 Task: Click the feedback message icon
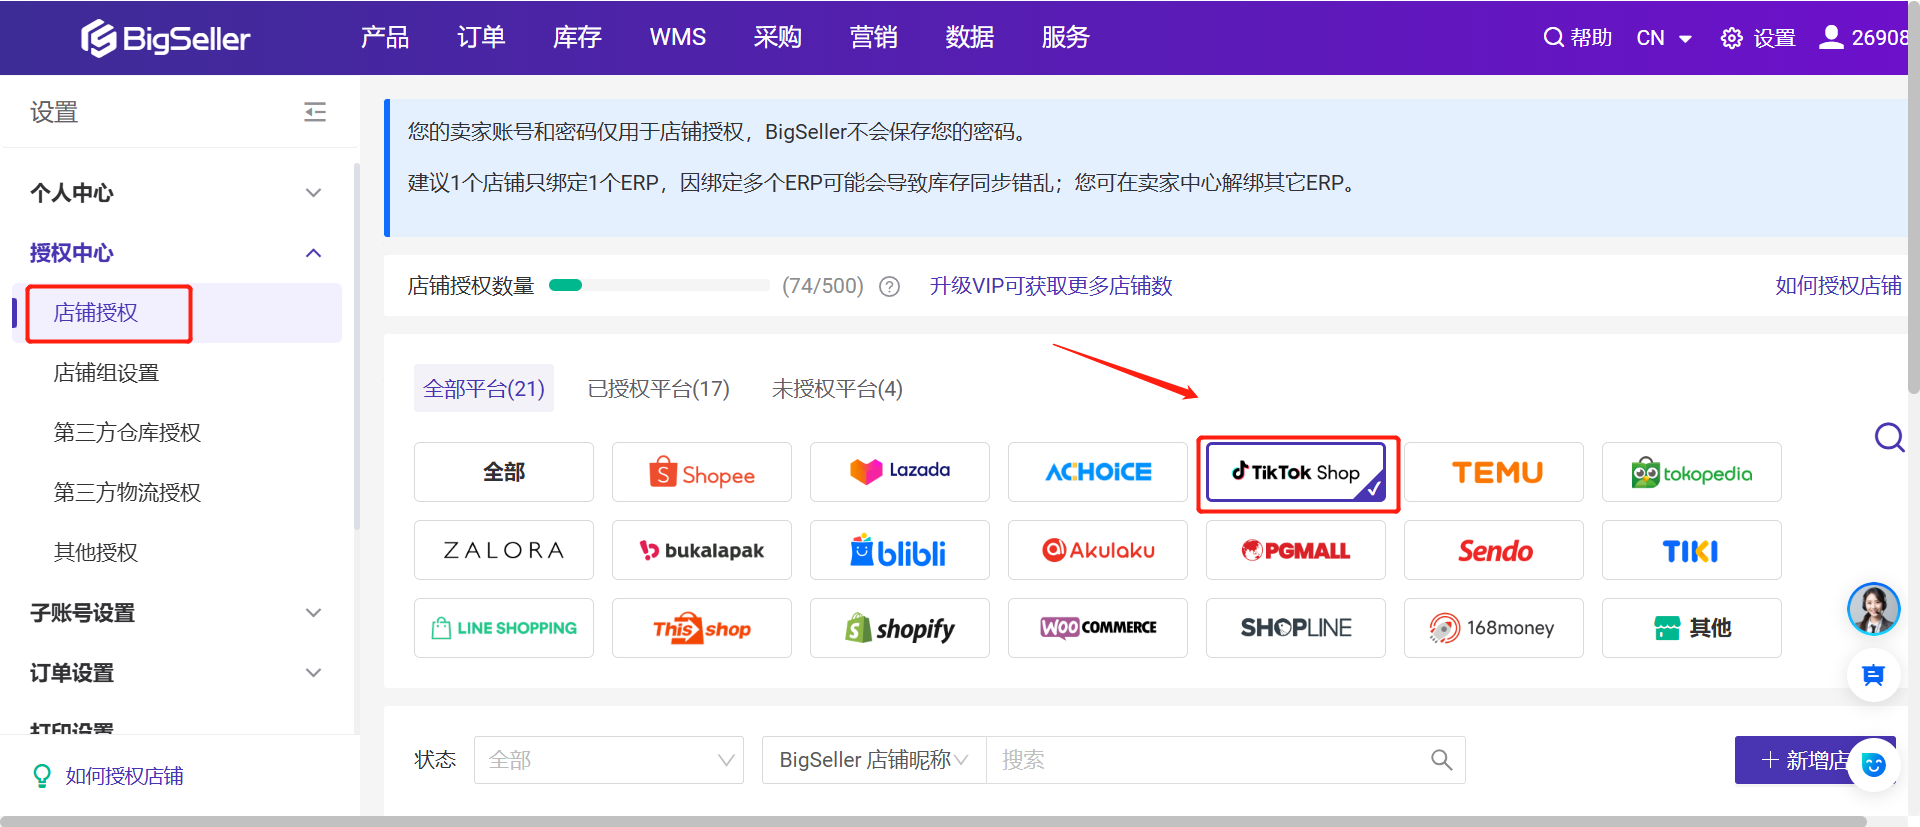[1873, 675]
